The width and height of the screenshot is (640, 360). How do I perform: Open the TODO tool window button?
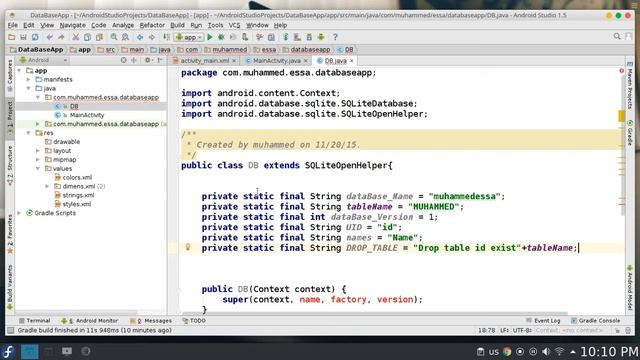(x=194, y=321)
